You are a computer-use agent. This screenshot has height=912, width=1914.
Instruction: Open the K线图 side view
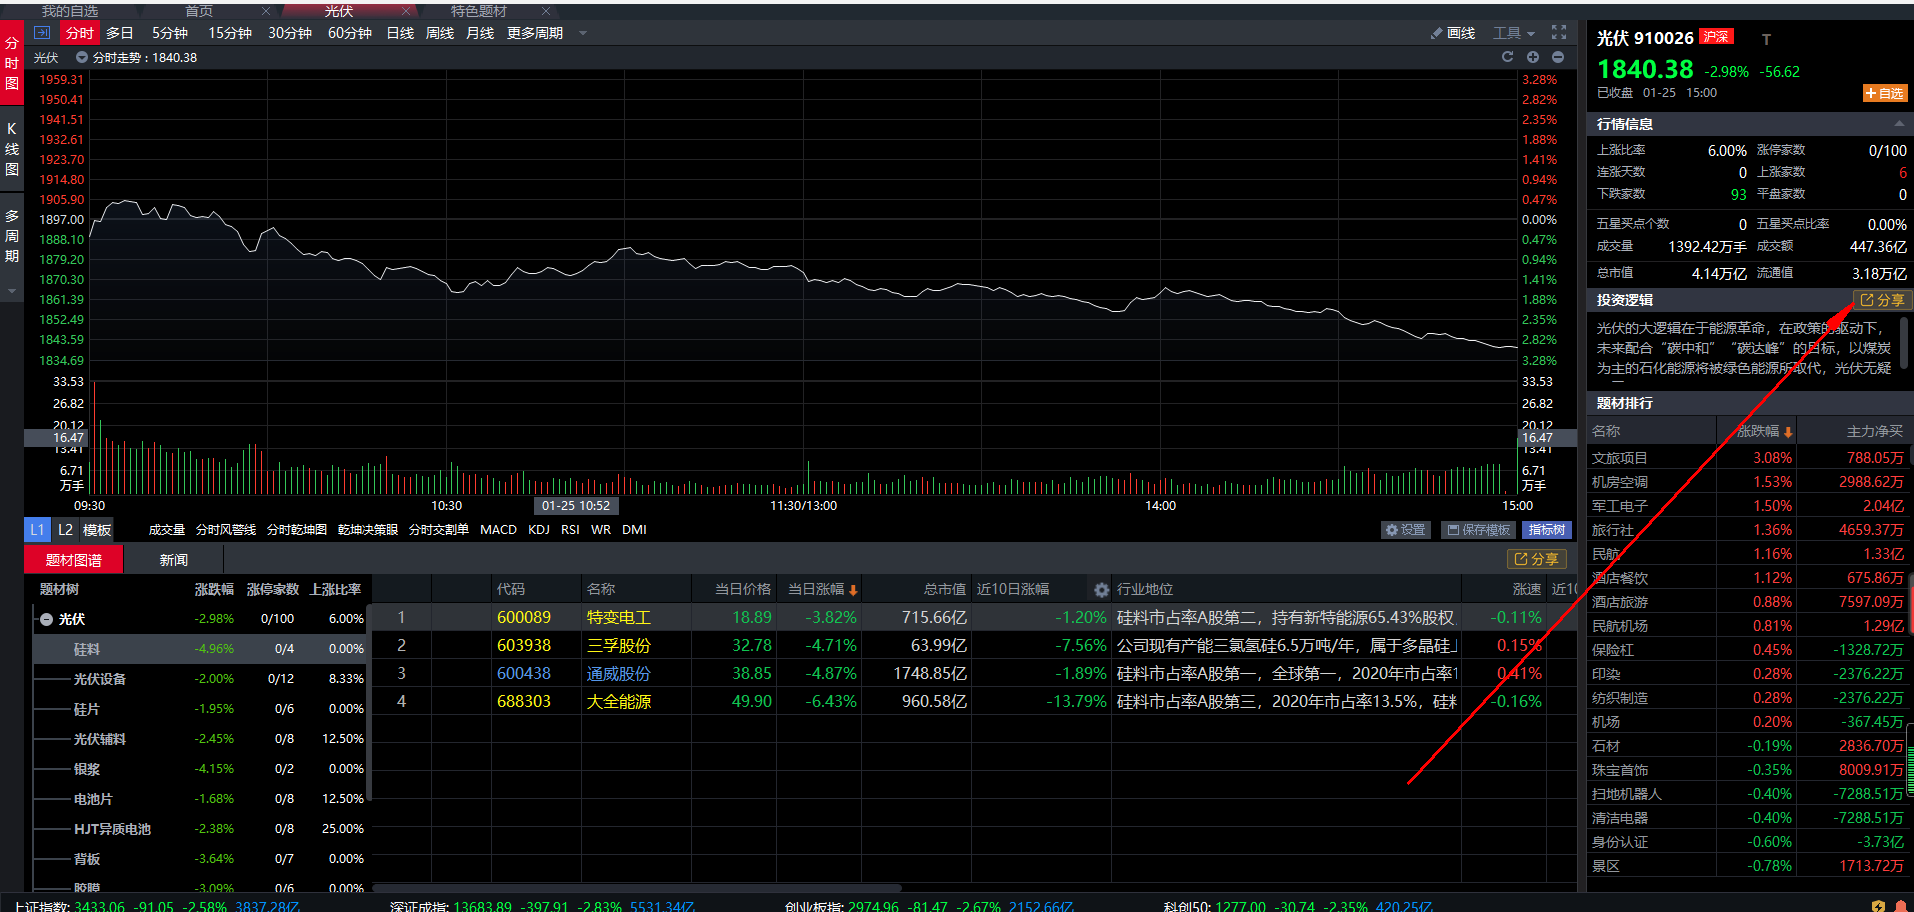12,149
